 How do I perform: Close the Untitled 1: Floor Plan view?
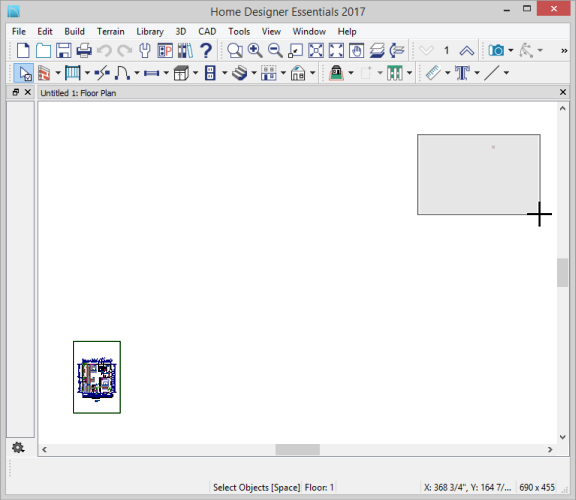[x=562, y=92]
